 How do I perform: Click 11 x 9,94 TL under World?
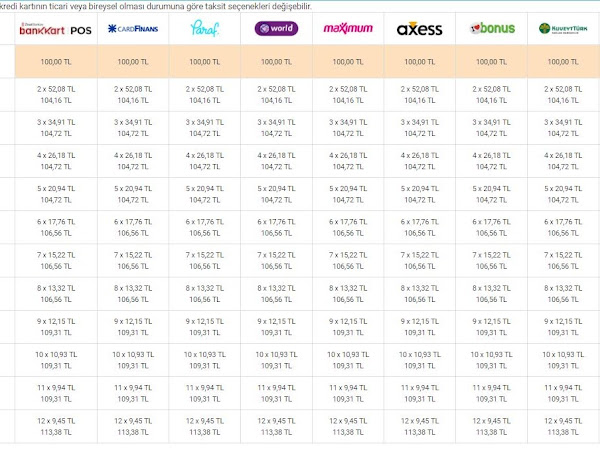pos(276,388)
